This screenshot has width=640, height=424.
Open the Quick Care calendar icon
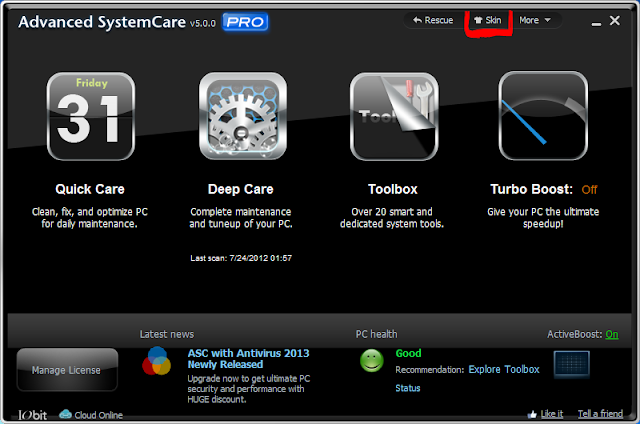91,117
